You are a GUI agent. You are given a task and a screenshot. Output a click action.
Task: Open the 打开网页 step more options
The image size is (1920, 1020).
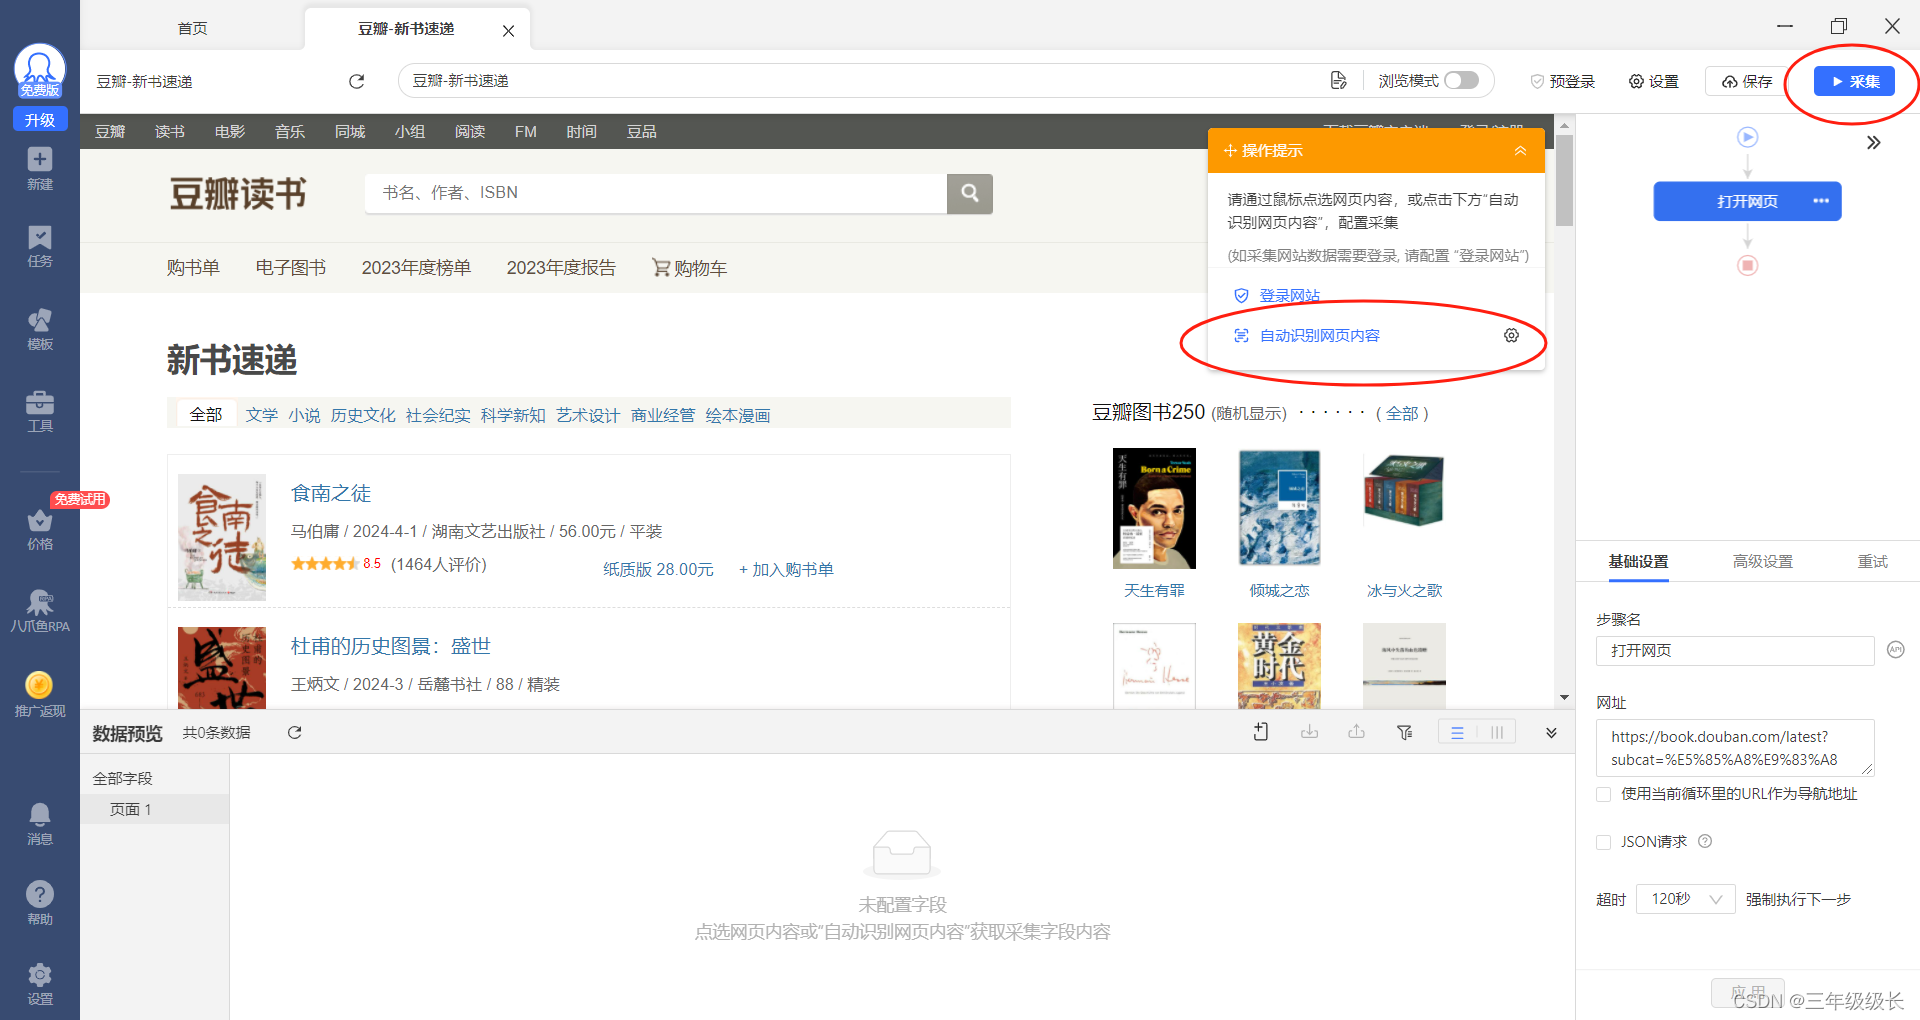pyautogui.click(x=1821, y=201)
